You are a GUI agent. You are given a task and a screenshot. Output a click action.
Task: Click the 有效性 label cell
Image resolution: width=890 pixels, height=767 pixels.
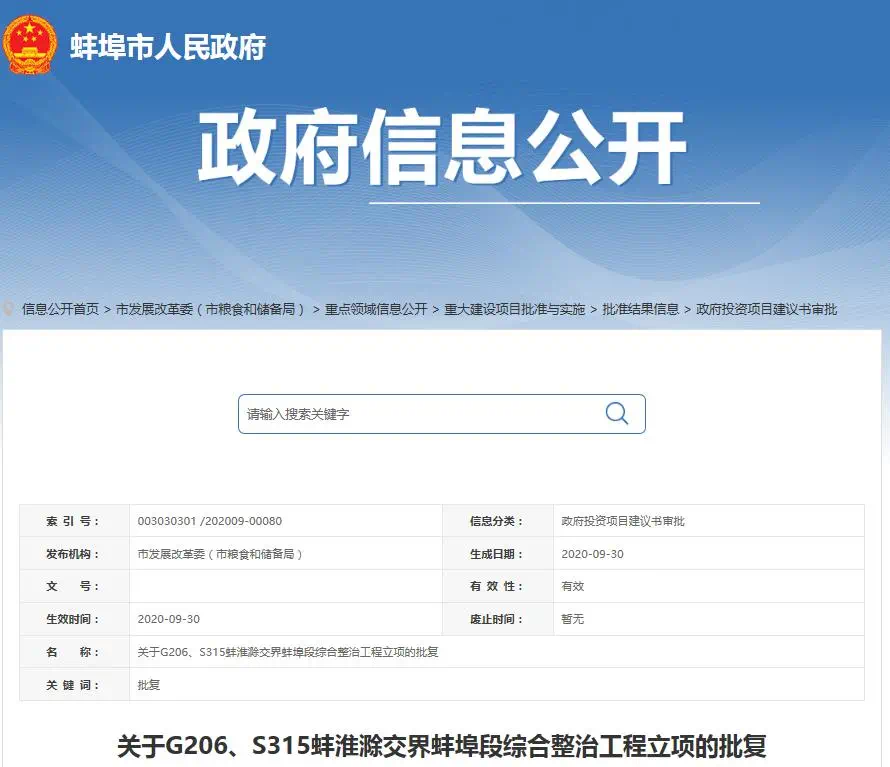pyautogui.click(x=498, y=586)
